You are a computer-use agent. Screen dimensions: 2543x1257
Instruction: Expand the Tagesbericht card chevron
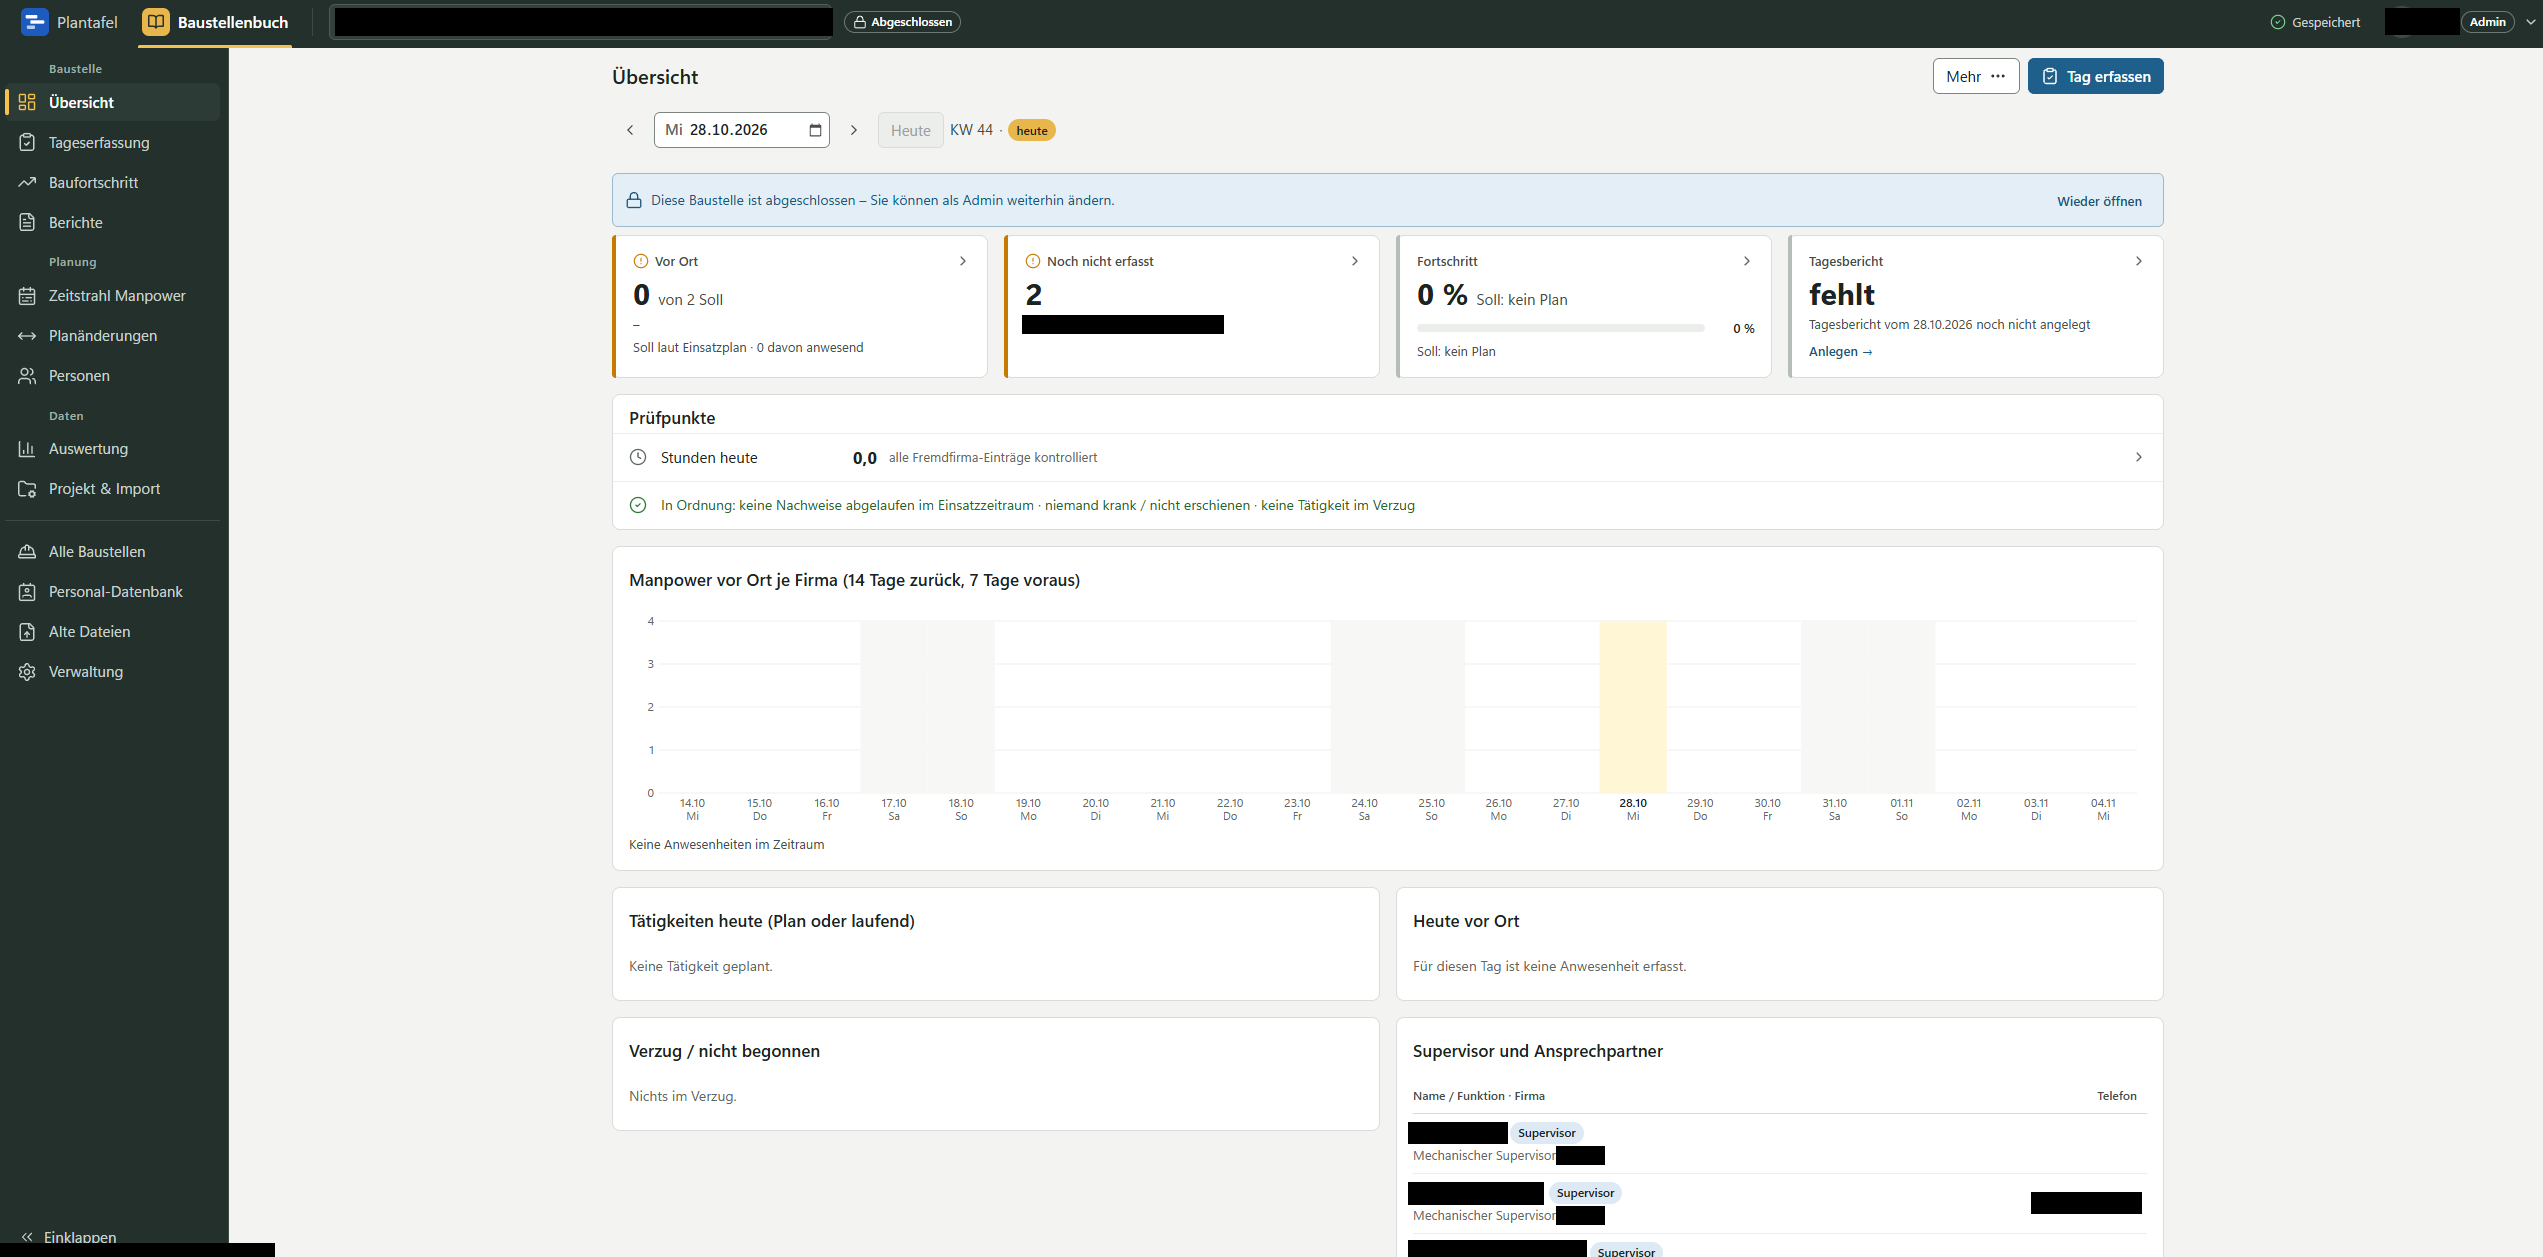pos(2139,261)
